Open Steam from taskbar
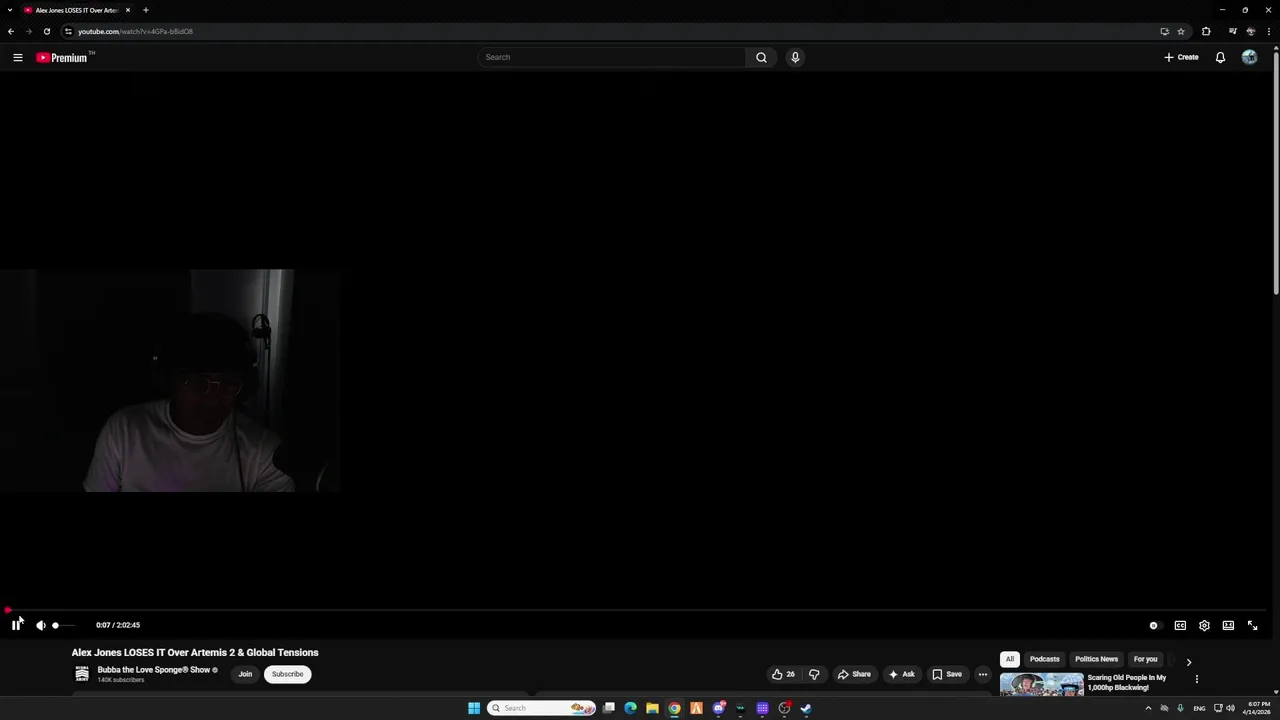 806,708
